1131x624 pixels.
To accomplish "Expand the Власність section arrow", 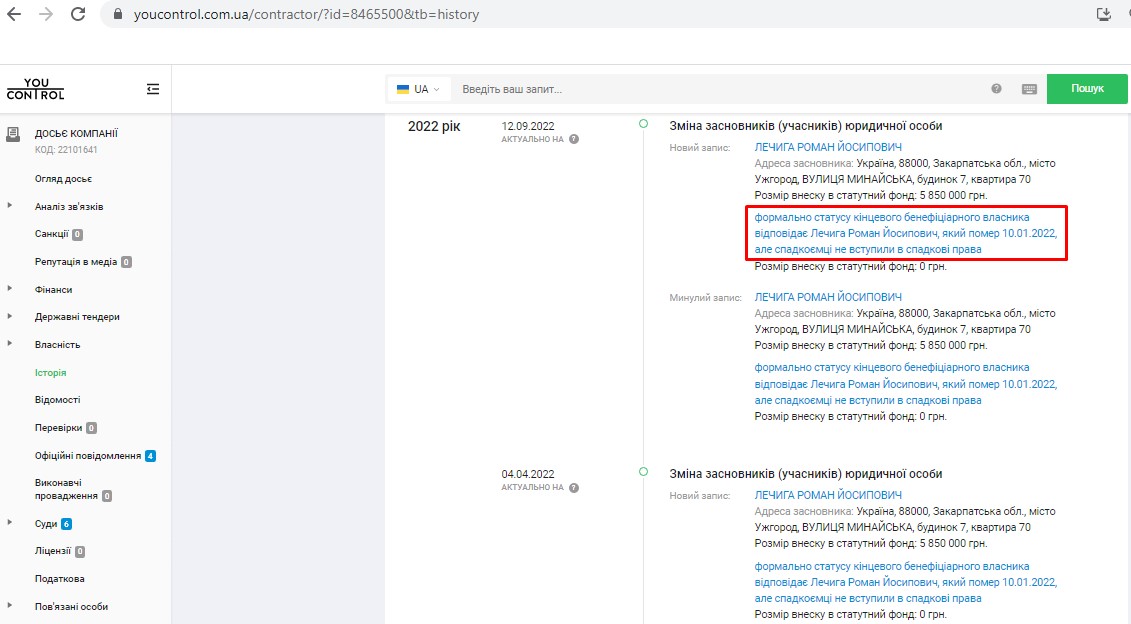I will (x=9, y=343).
